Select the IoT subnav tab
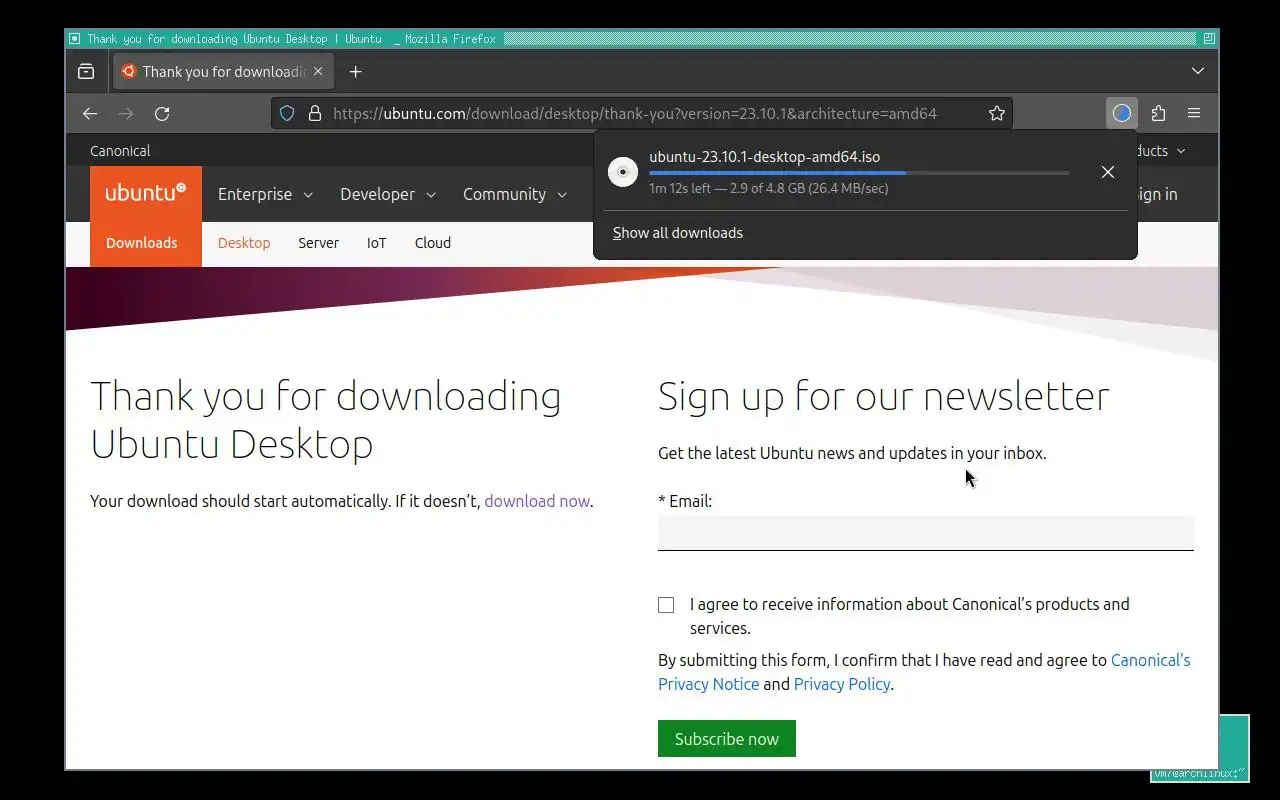This screenshot has height=800, width=1280. [376, 243]
